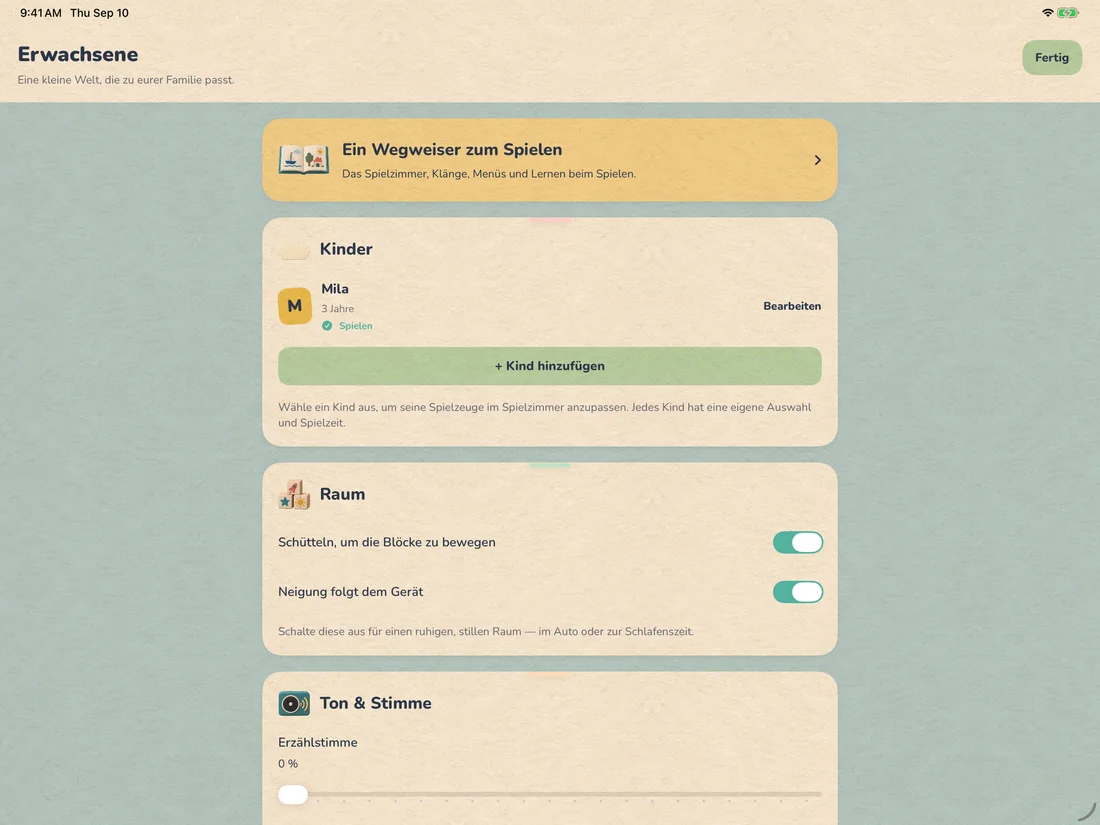The width and height of the screenshot is (1100, 825).
Task: Click the Erzählstimme label
Action: point(318,742)
